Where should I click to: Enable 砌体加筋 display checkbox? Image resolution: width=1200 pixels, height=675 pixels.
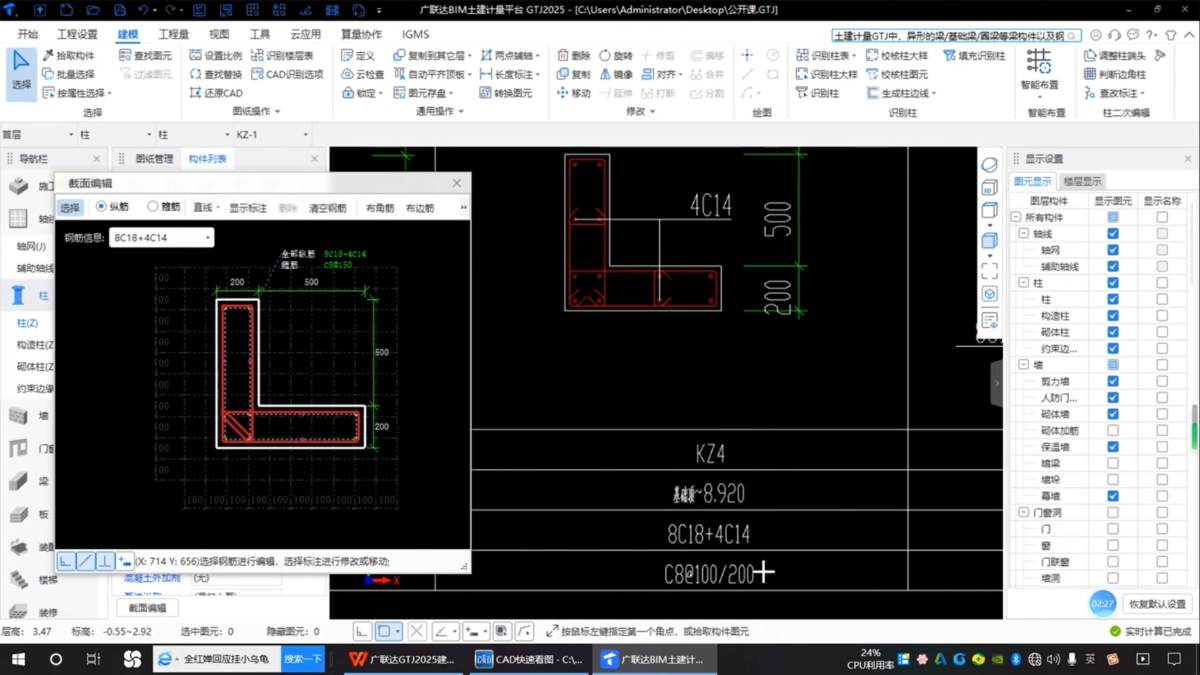click(1113, 430)
